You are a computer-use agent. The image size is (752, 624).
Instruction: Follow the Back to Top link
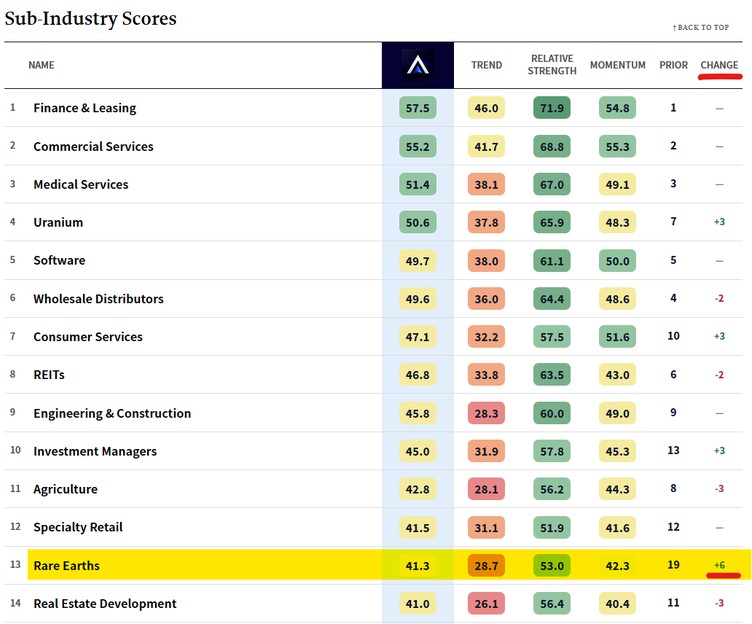[701, 27]
